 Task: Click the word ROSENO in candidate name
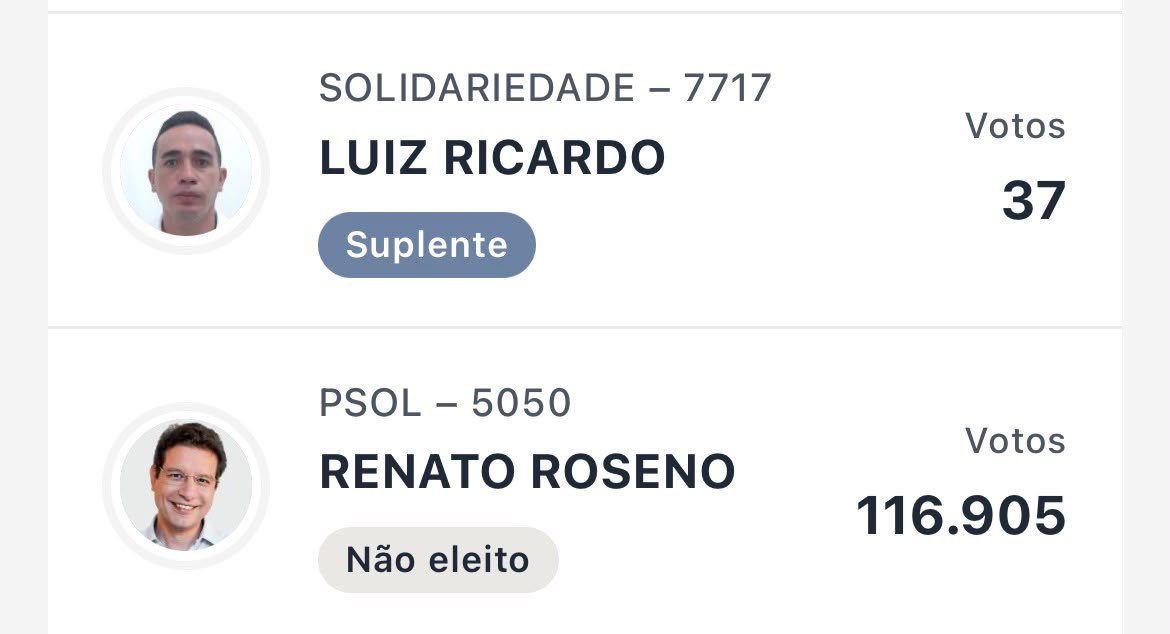633,472
